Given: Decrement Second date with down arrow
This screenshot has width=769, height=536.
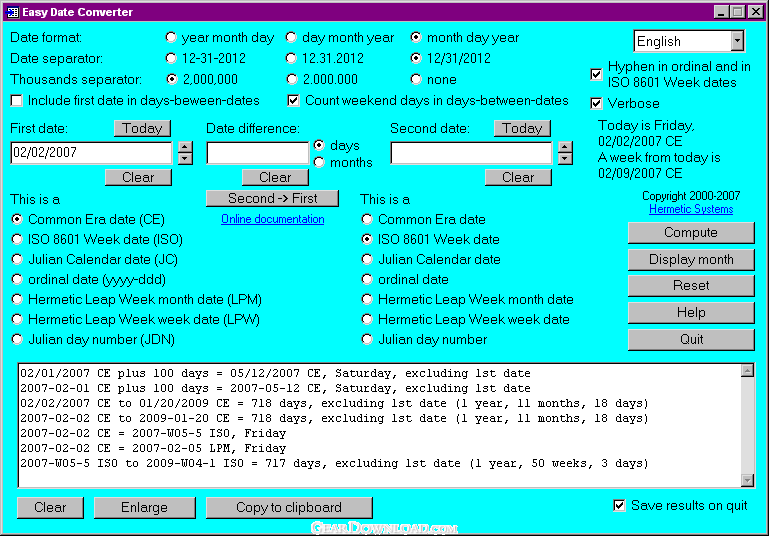Looking at the screenshot, I should pyautogui.click(x=565, y=158).
